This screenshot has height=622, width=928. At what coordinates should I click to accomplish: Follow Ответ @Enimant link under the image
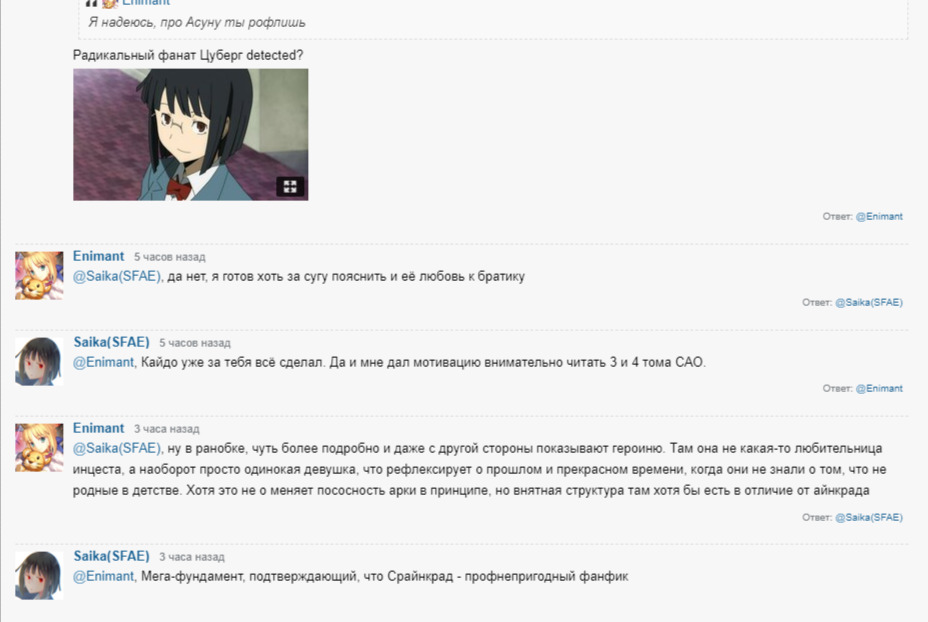(x=879, y=217)
